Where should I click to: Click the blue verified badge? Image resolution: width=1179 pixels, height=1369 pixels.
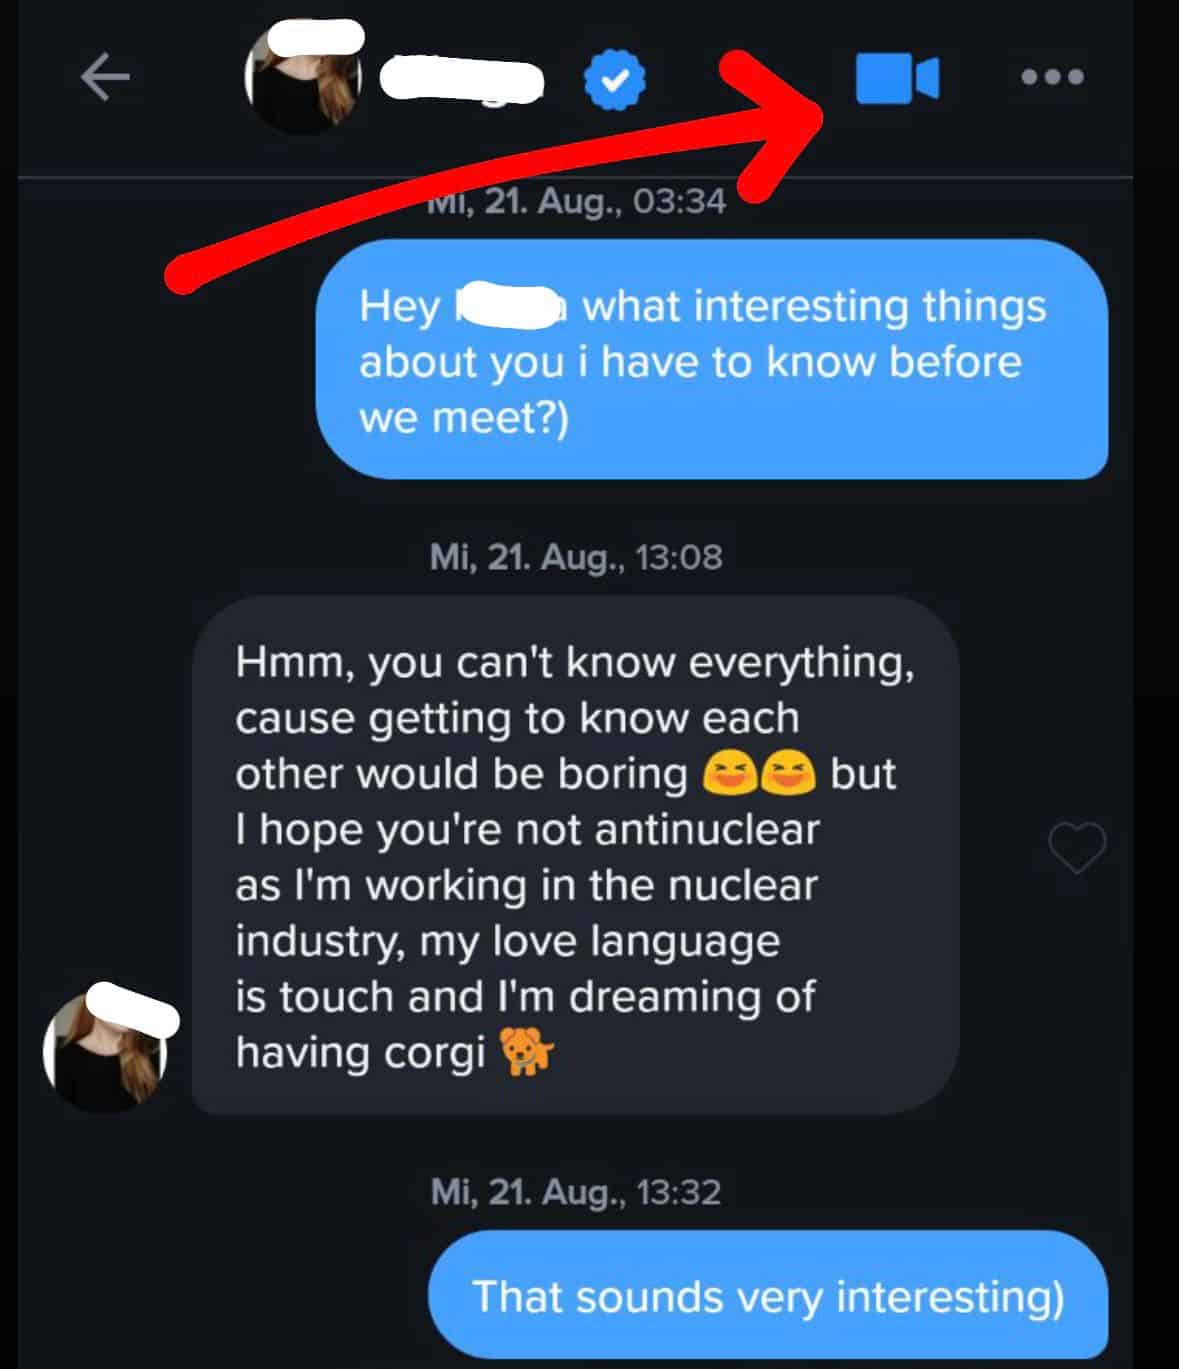614,80
